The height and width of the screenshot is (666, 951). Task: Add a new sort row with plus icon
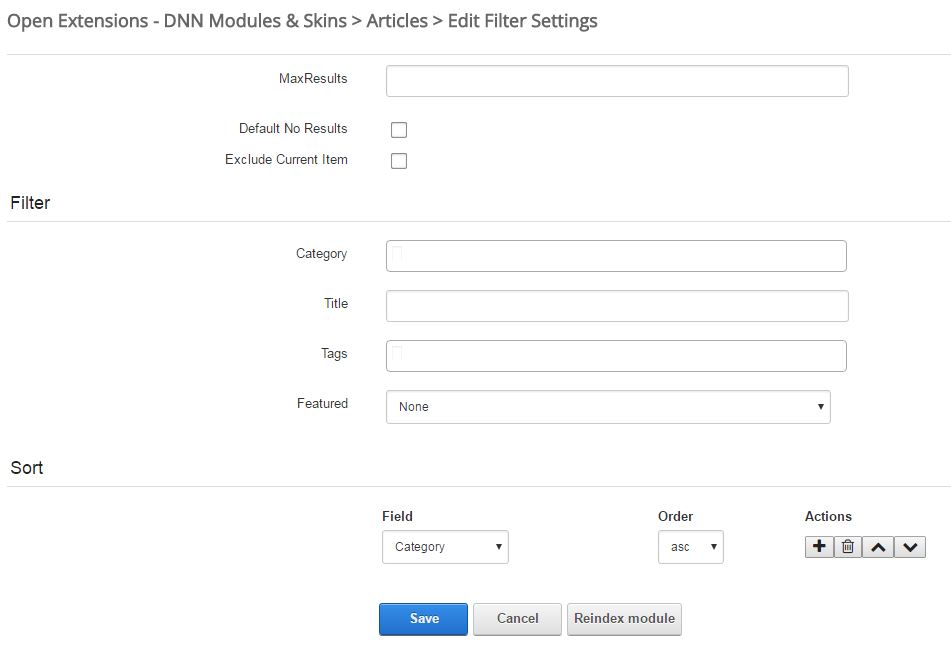tap(819, 547)
